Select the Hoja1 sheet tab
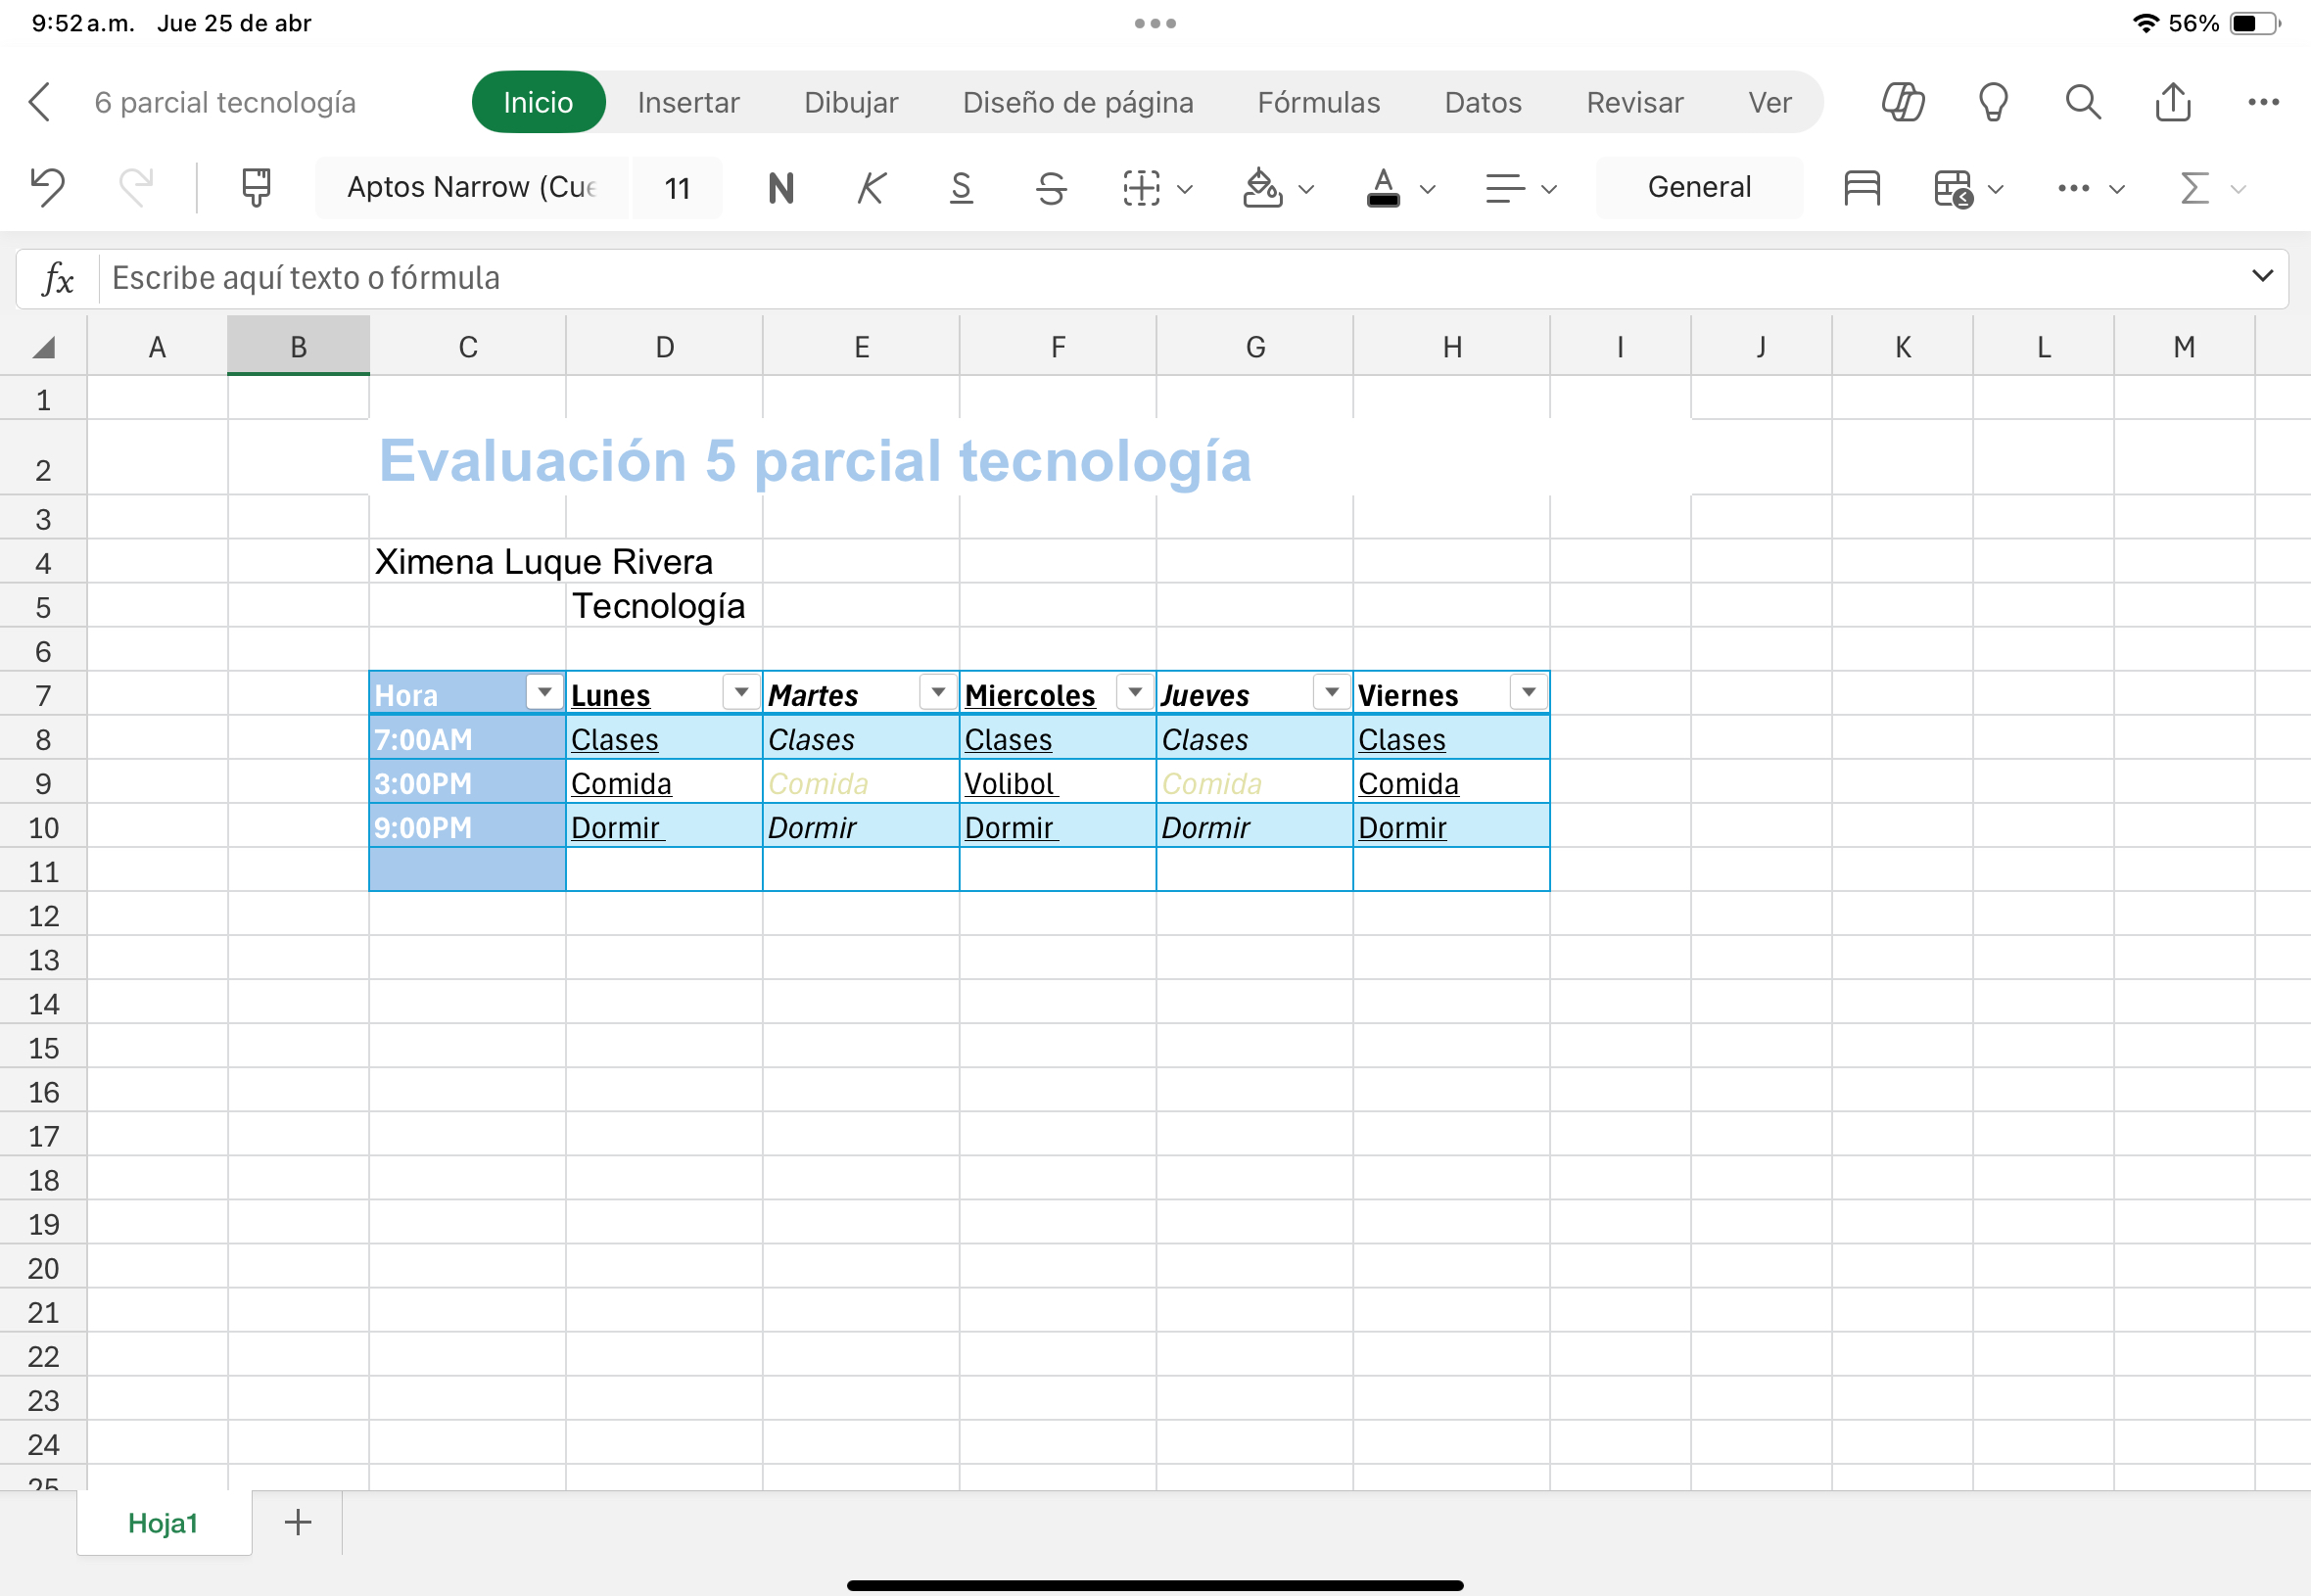Image resolution: width=2311 pixels, height=1596 pixels. click(x=163, y=1522)
